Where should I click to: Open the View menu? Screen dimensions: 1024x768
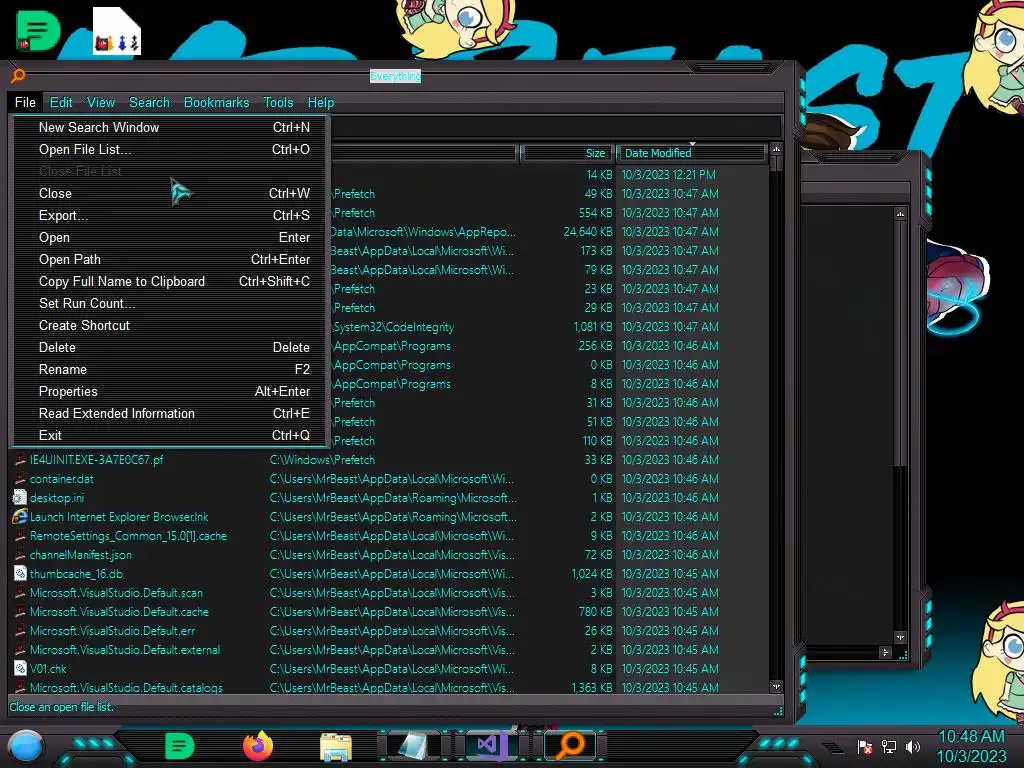[101, 103]
